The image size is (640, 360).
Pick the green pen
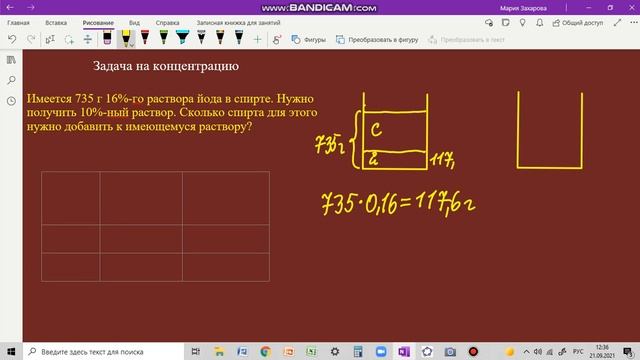coord(164,38)
